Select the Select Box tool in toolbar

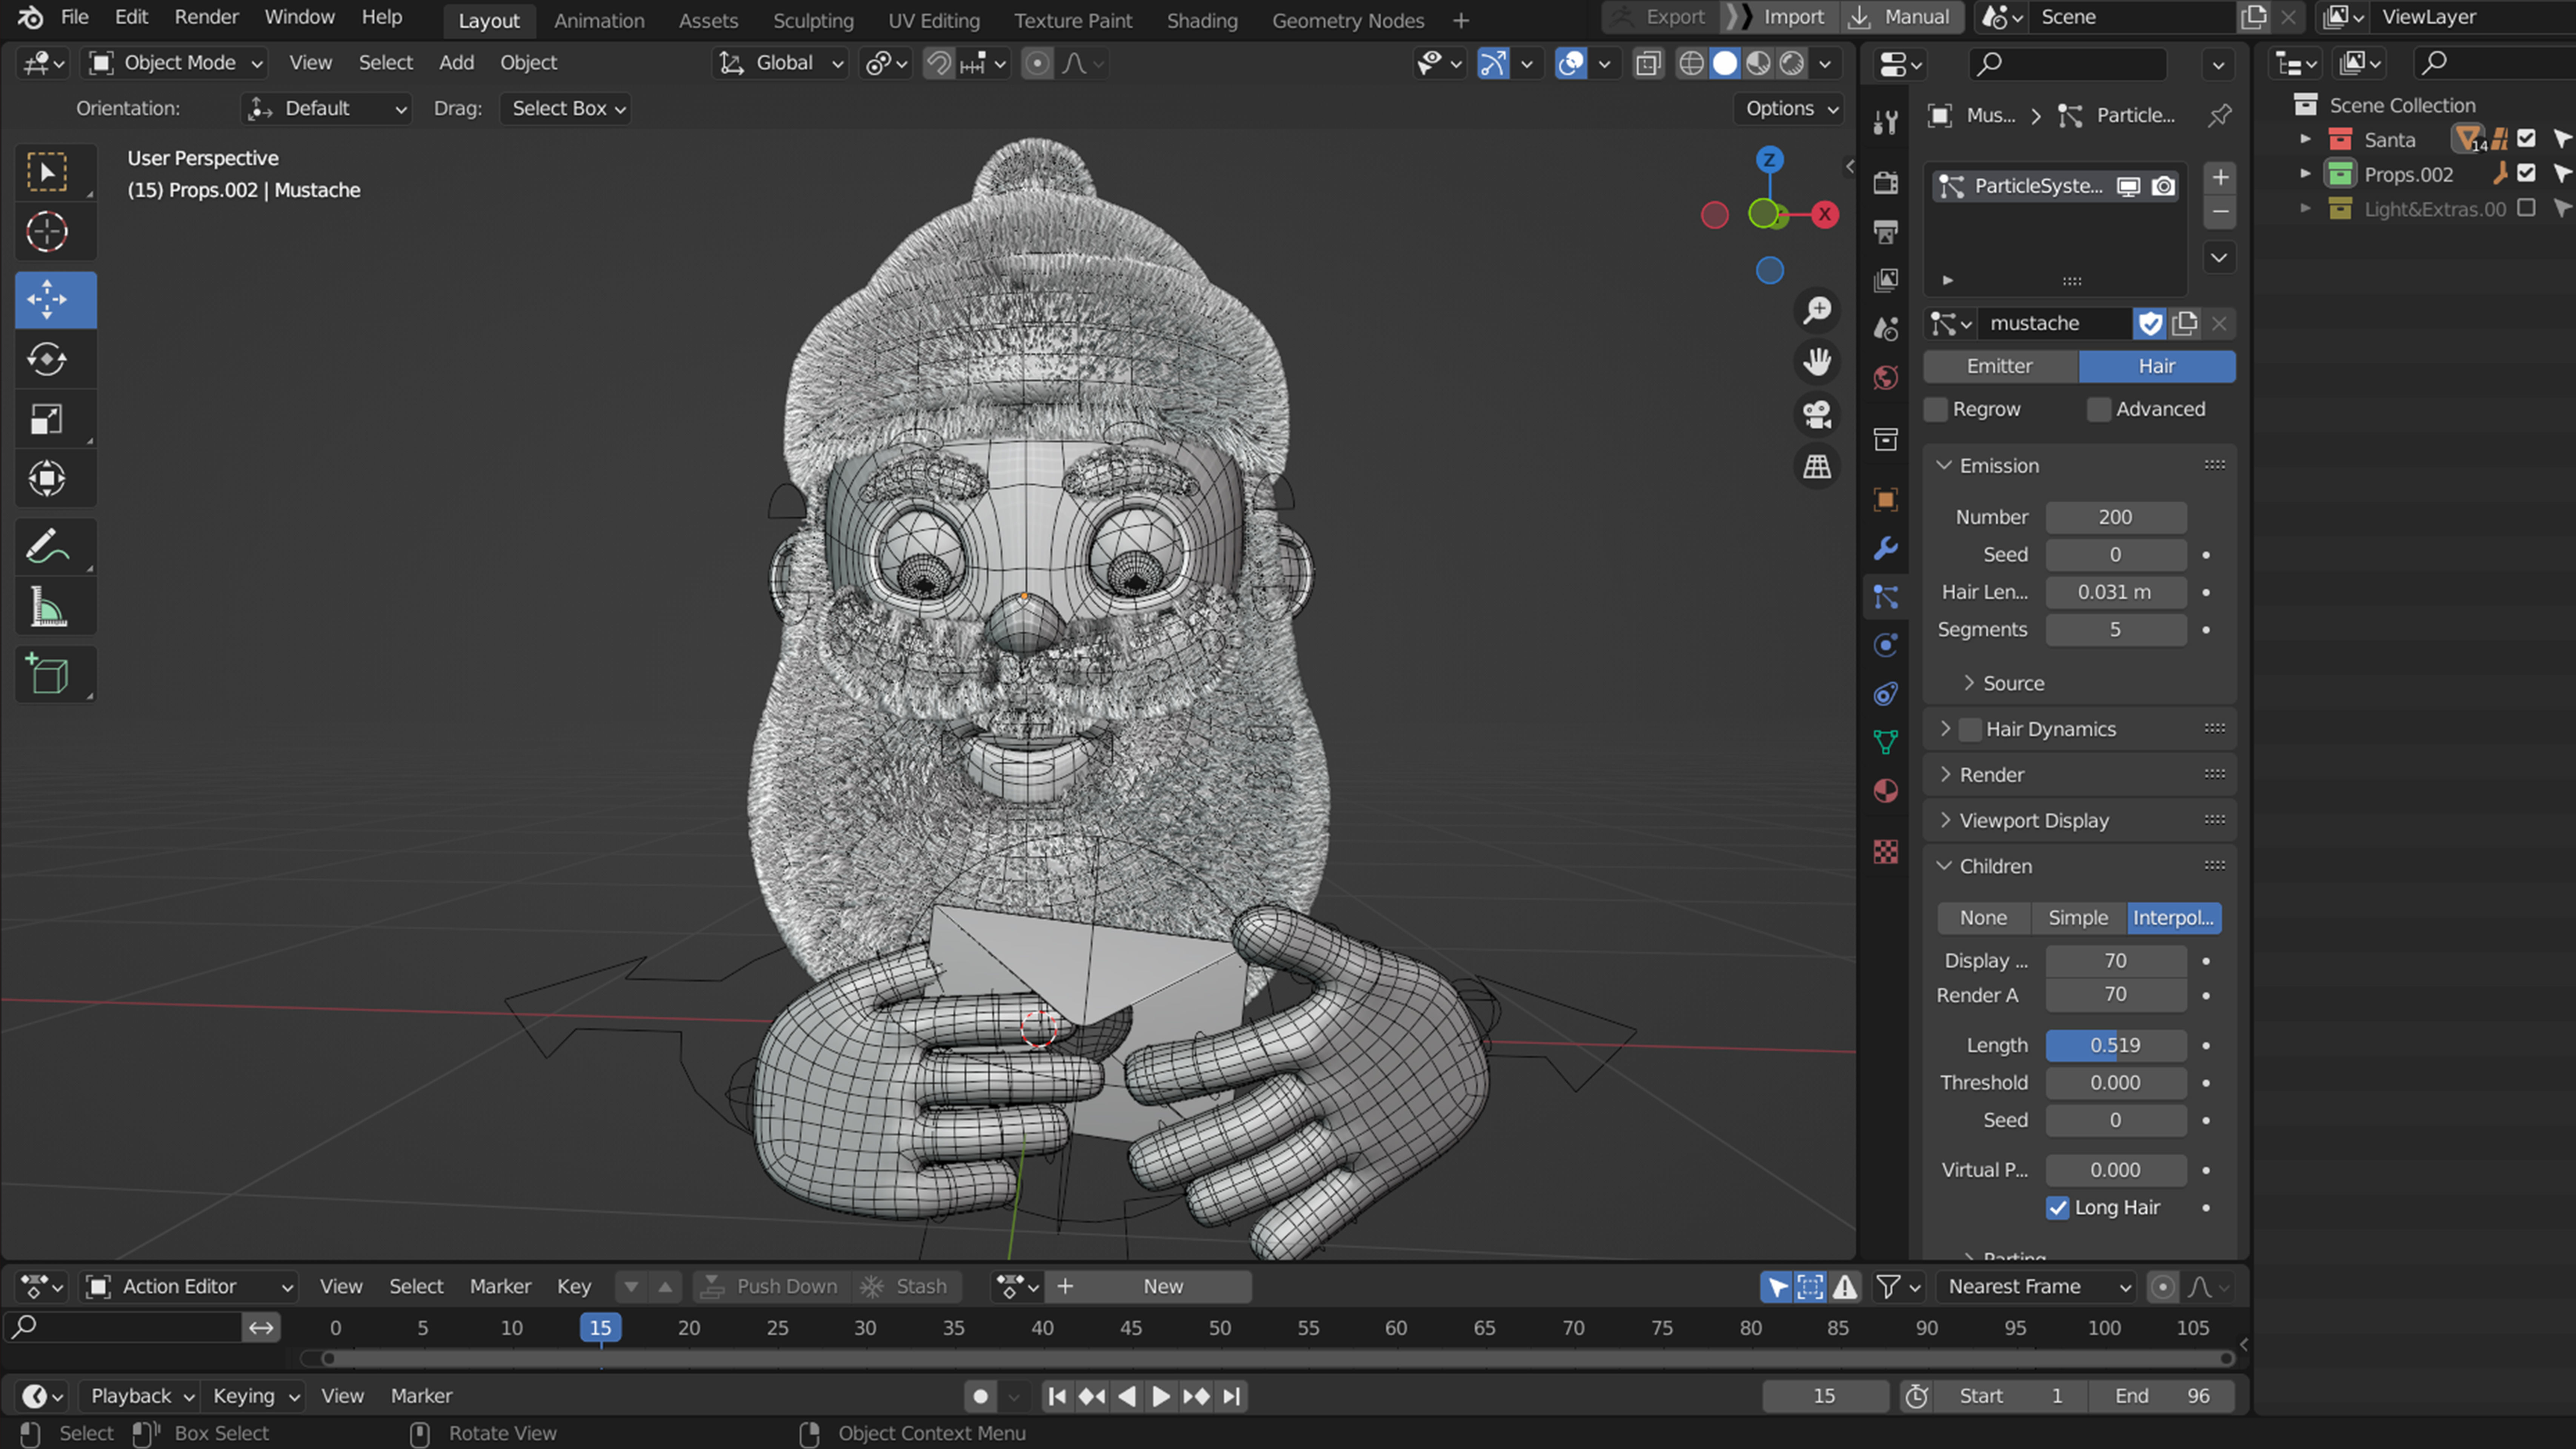pyautogui.click(x=47, y=172)
